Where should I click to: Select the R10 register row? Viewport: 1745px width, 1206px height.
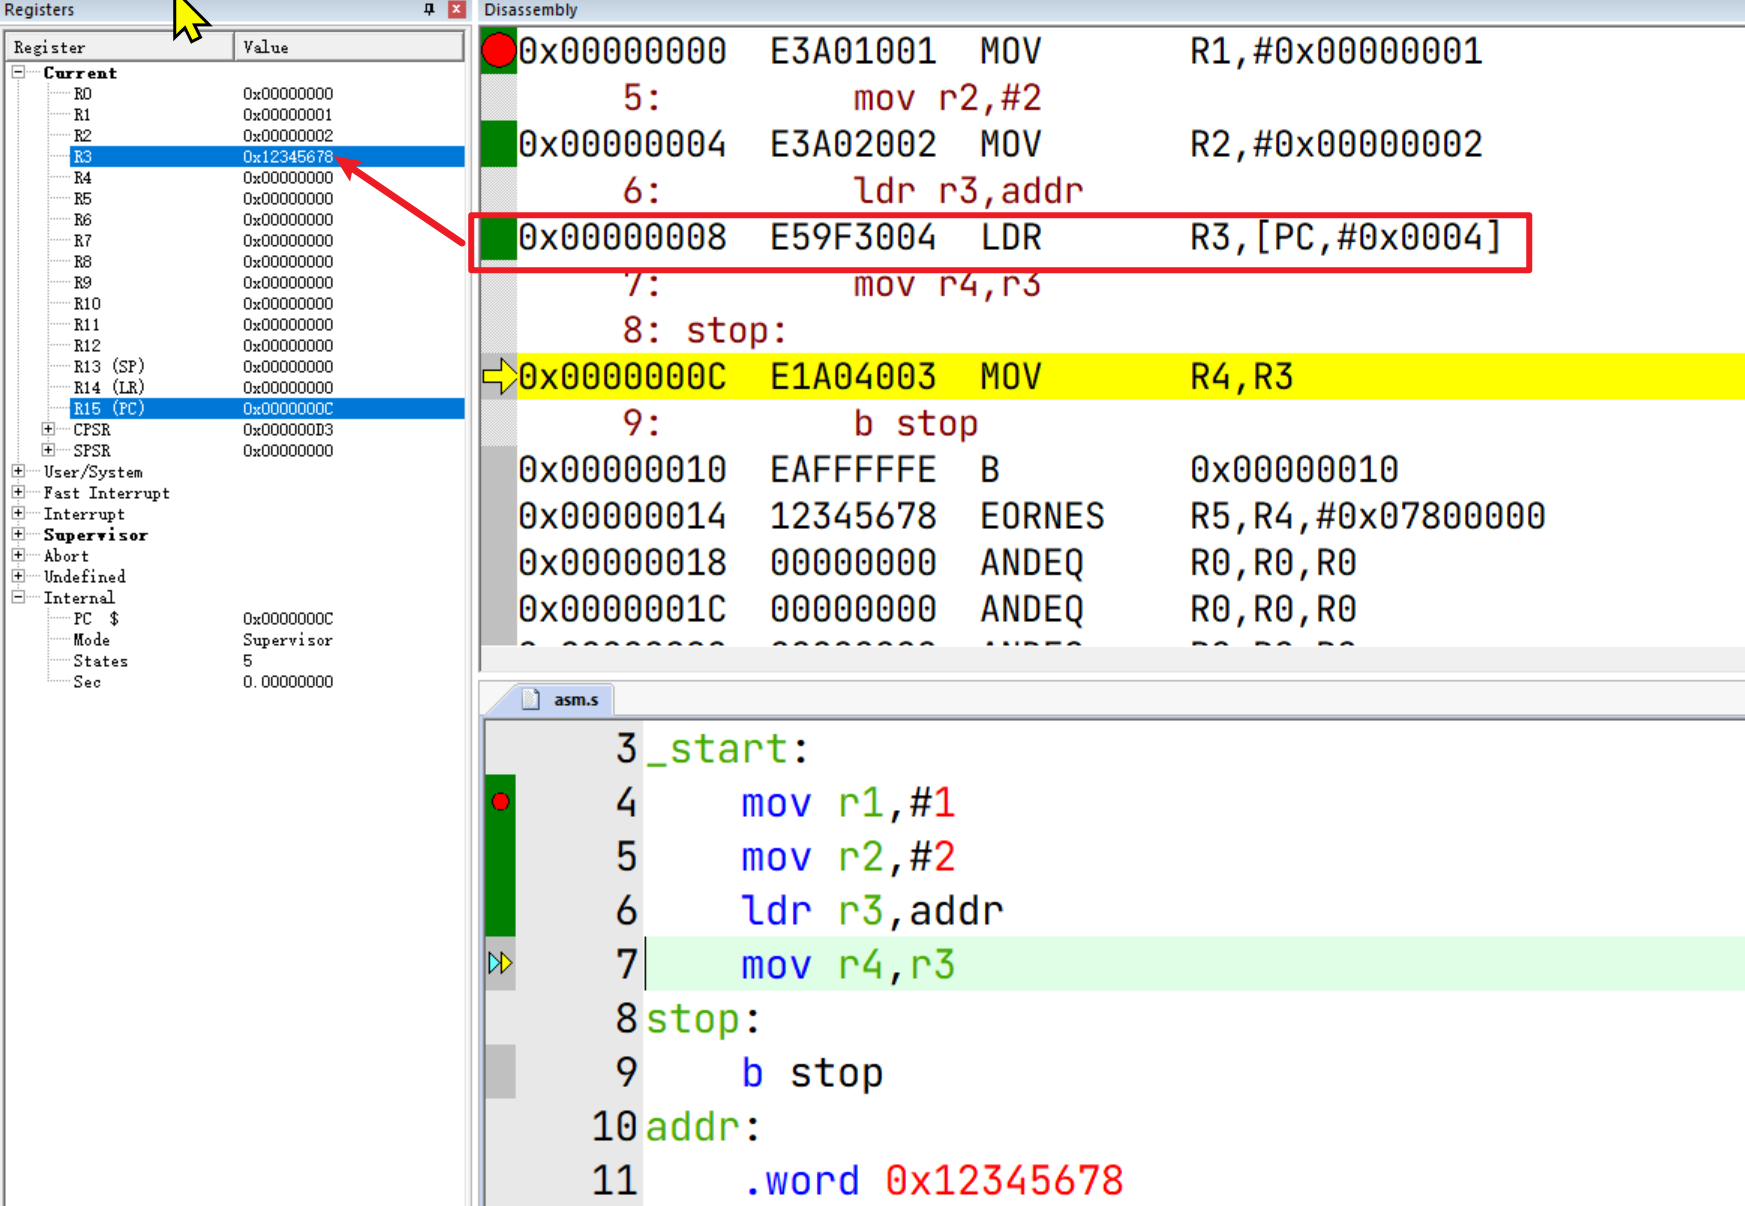(267, 304)
